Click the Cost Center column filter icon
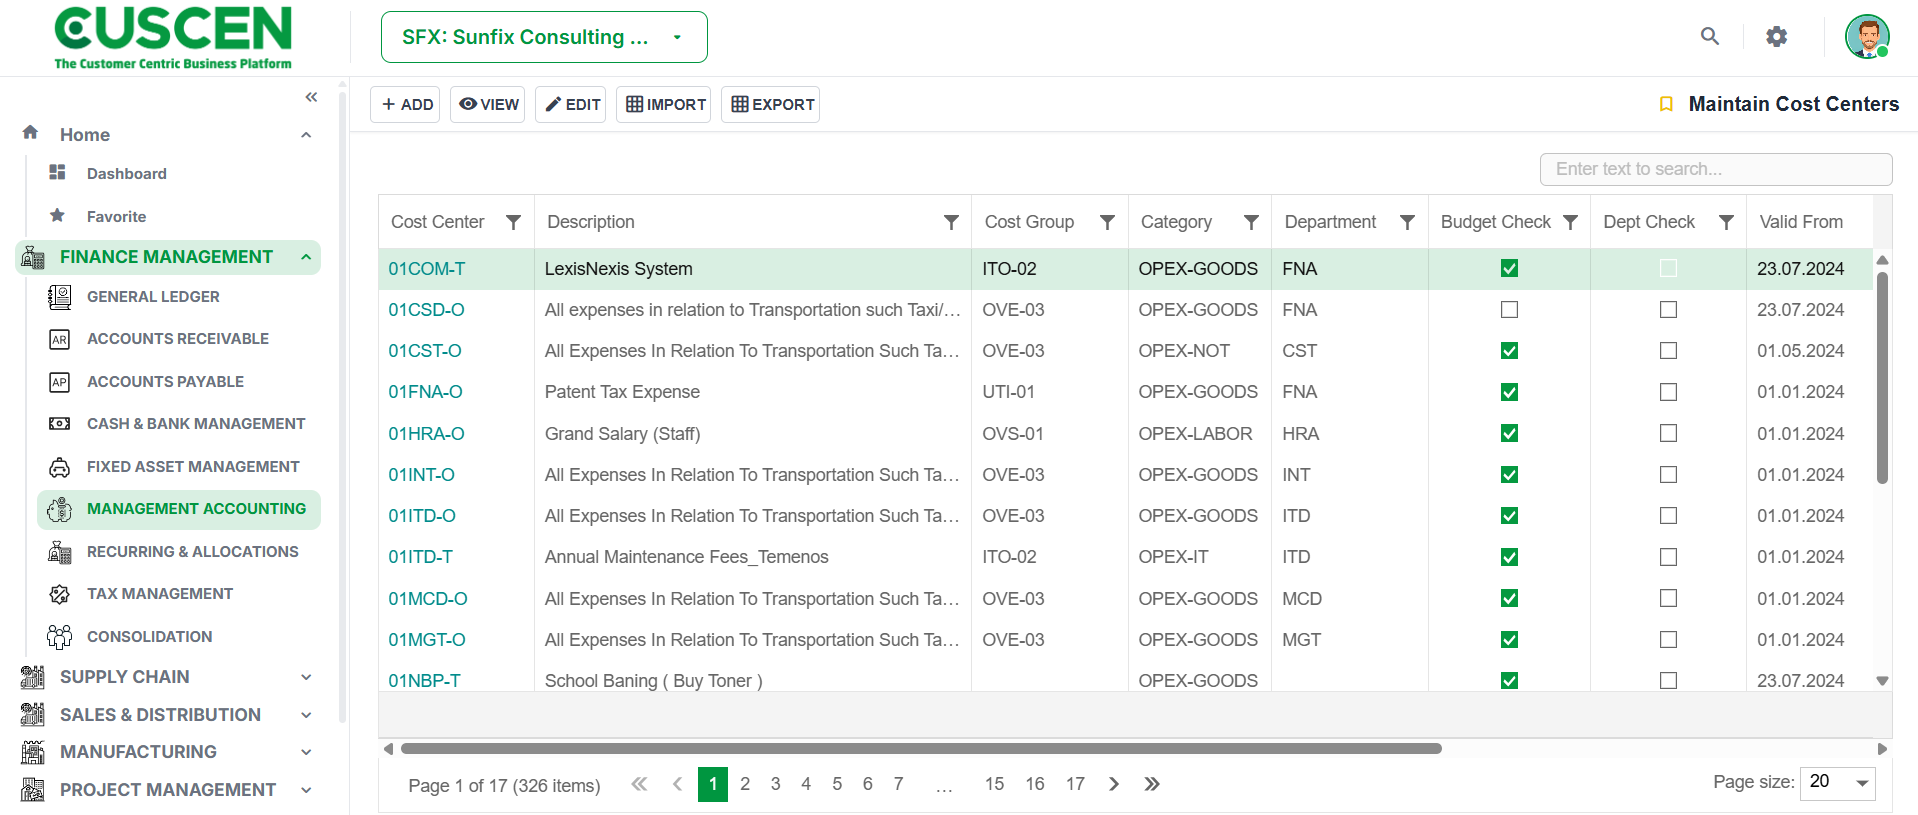 (x=513, y=222)
